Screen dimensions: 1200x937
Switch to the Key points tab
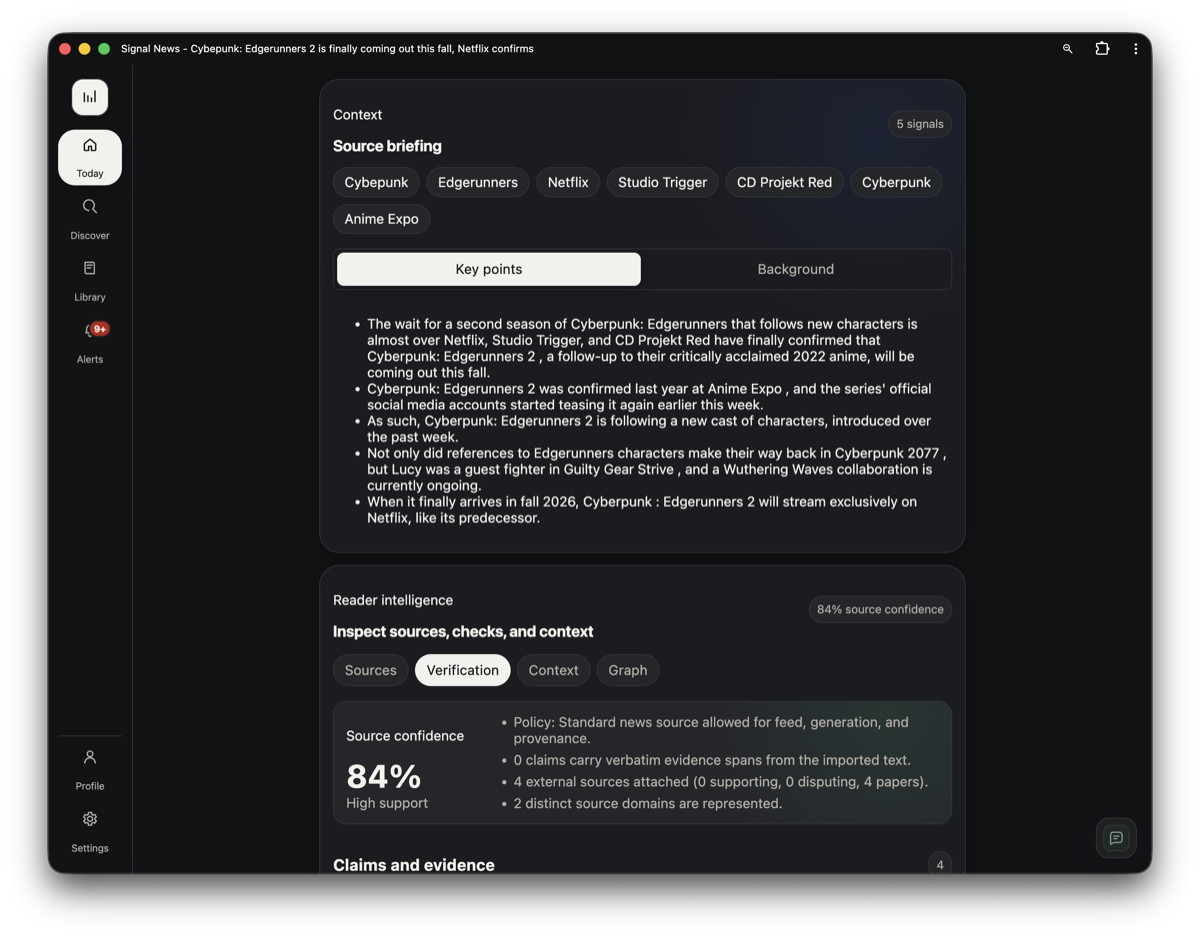point(489,269)
